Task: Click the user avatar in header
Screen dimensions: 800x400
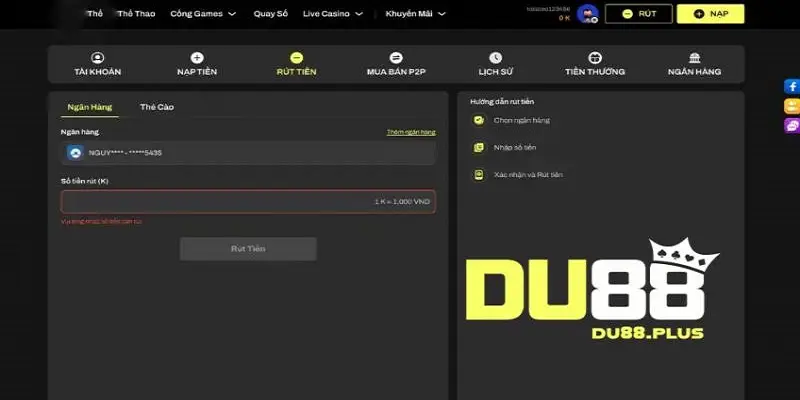Action: [587, 14]
